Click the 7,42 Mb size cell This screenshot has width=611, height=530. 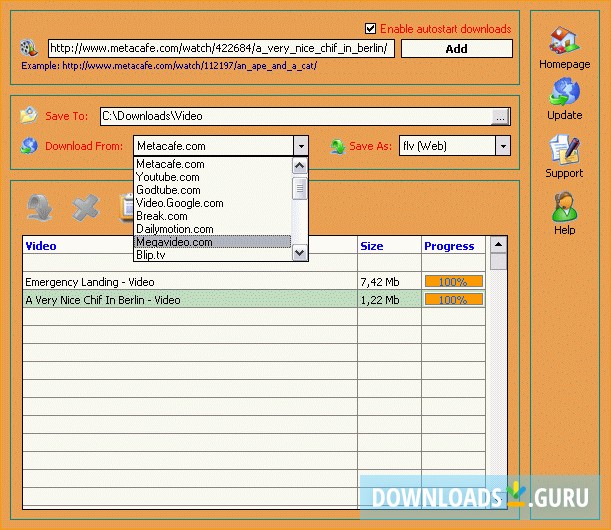(x=389, y=282)
